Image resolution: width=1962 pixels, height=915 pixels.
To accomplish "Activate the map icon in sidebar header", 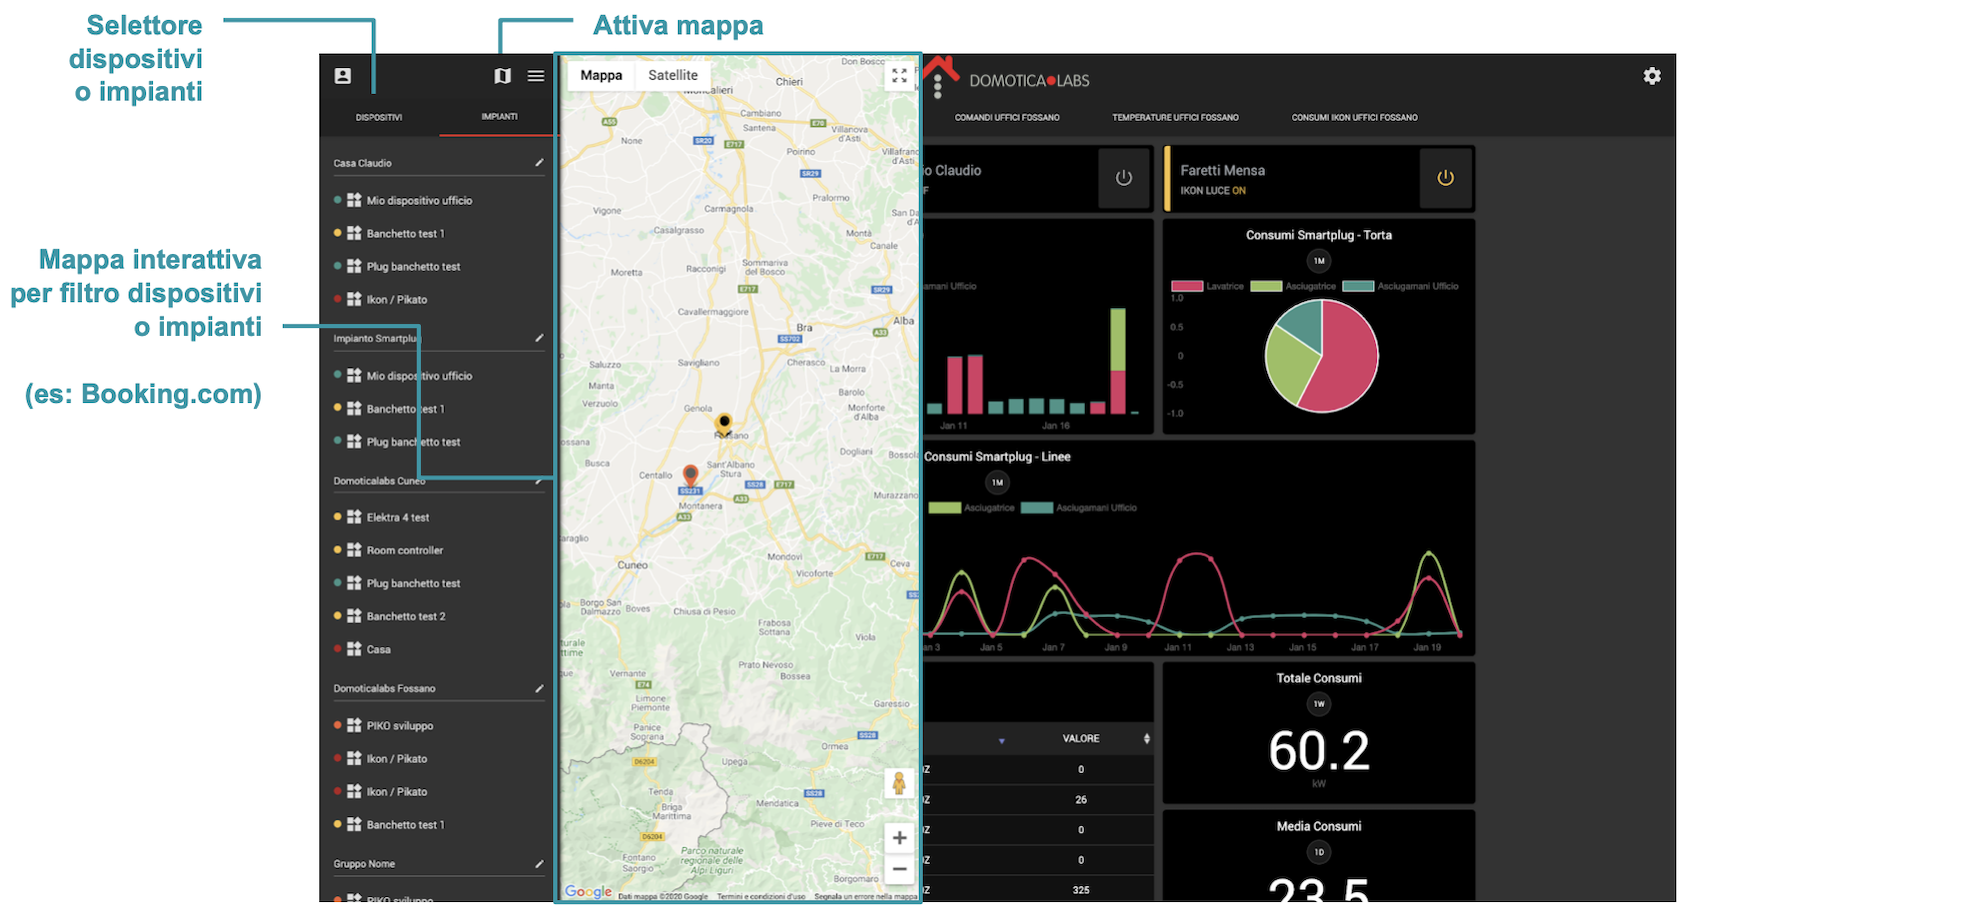I will 503,76.
